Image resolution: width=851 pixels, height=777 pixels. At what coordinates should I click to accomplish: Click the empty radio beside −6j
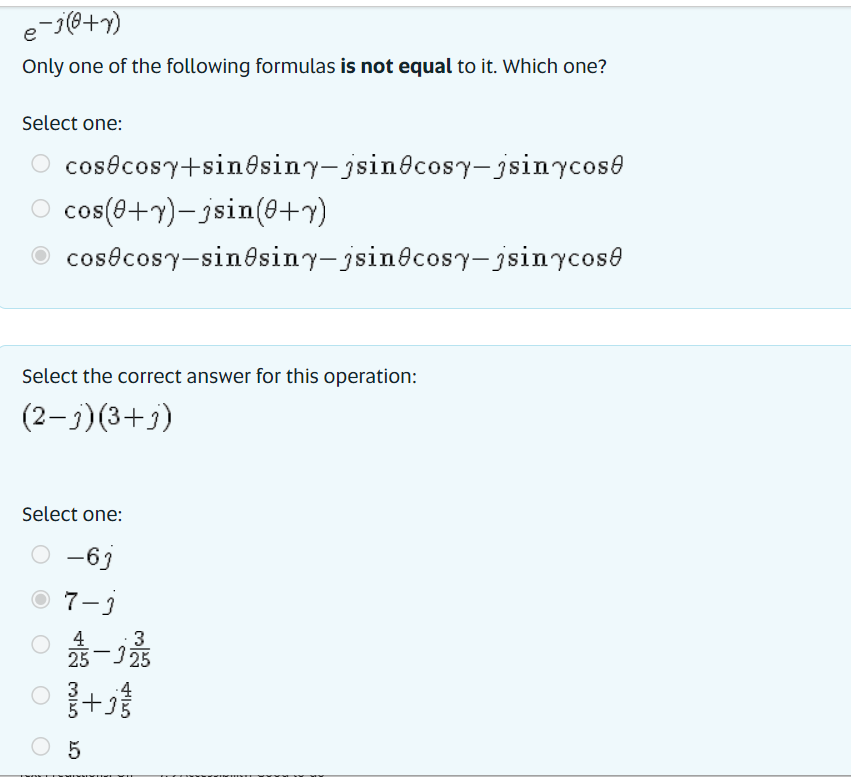[41, 557]
